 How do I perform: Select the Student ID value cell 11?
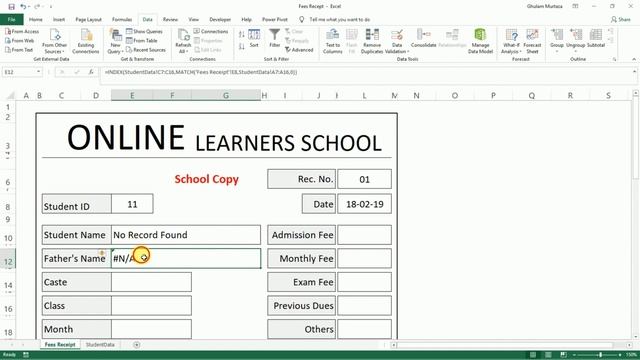coord(132,204)
